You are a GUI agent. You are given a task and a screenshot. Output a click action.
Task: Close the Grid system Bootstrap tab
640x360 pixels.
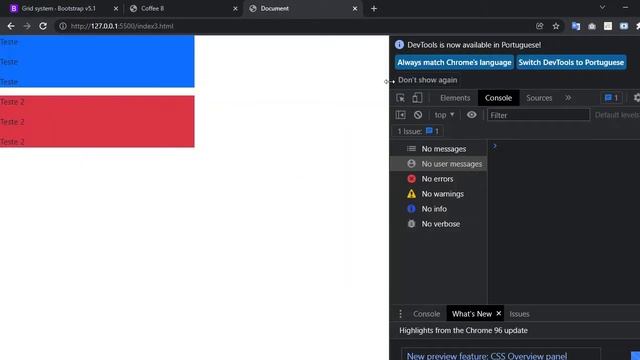pyautogui.click(x=116, y=9)
